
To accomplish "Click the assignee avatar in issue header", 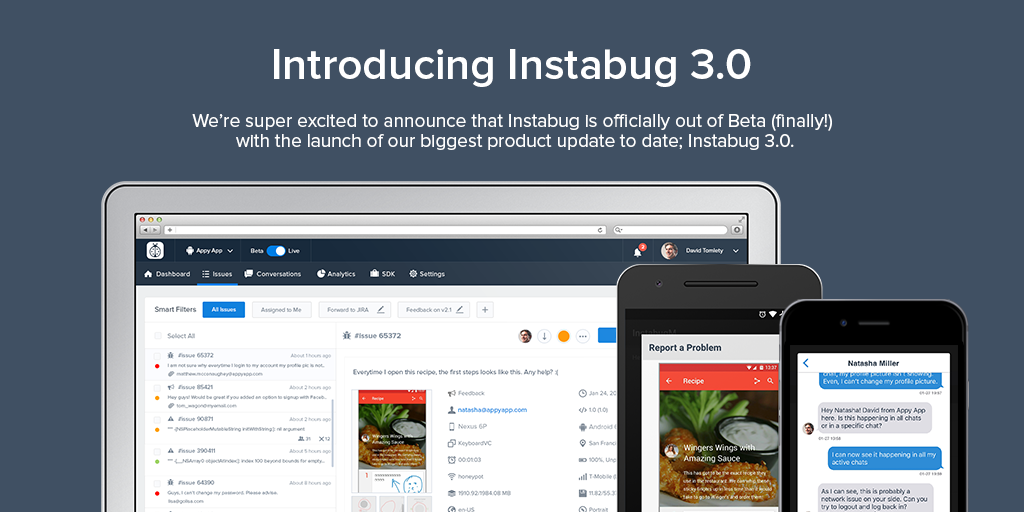I will click(525, 336).
